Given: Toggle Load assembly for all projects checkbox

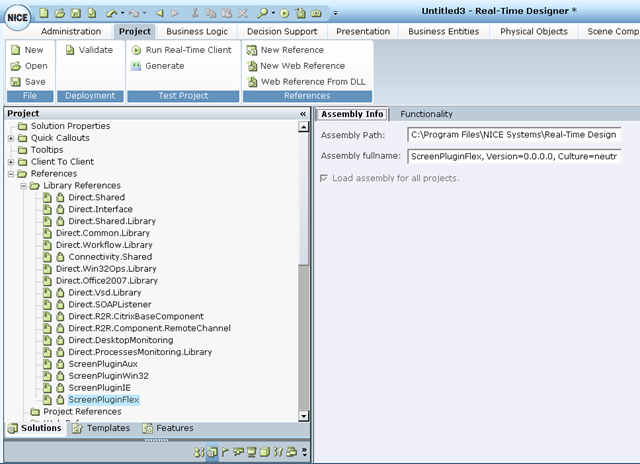Looking at the screenshot, I should tap(324, 178).
